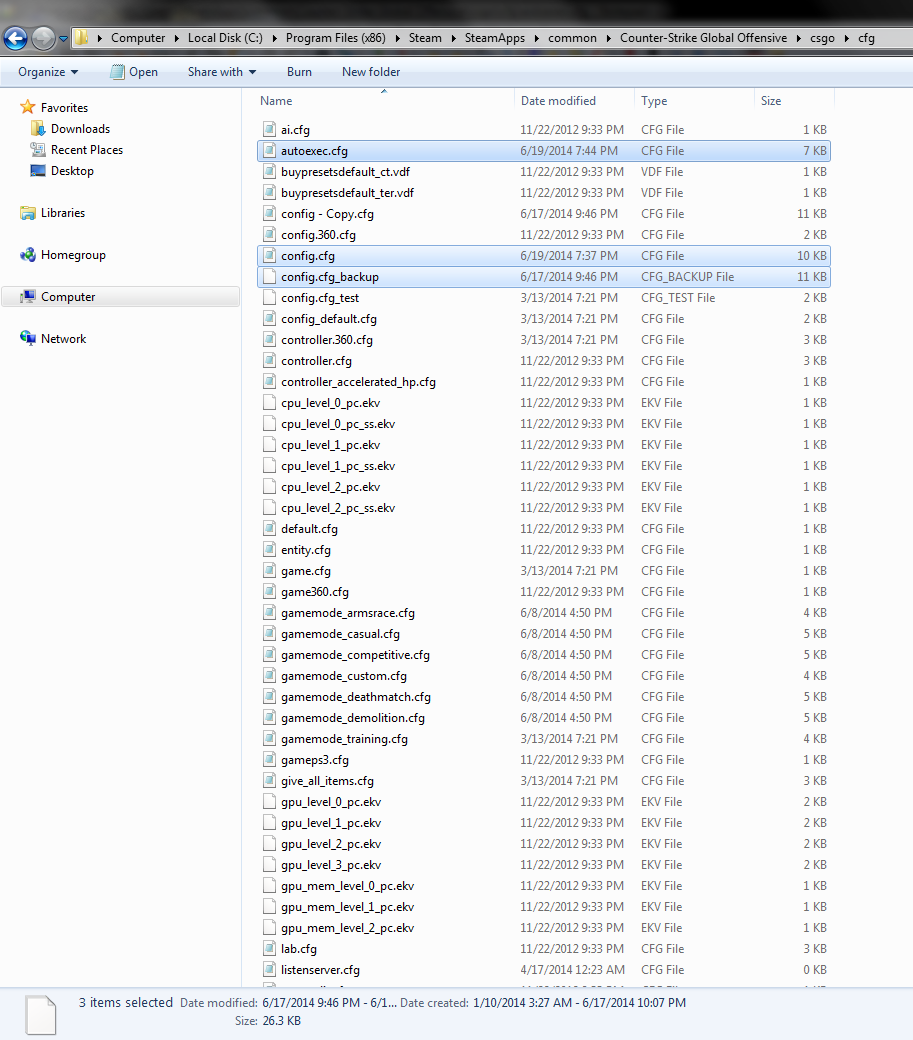Select Network in the navigation pane
The image size is (913, 1040).
tap(64, 339)
